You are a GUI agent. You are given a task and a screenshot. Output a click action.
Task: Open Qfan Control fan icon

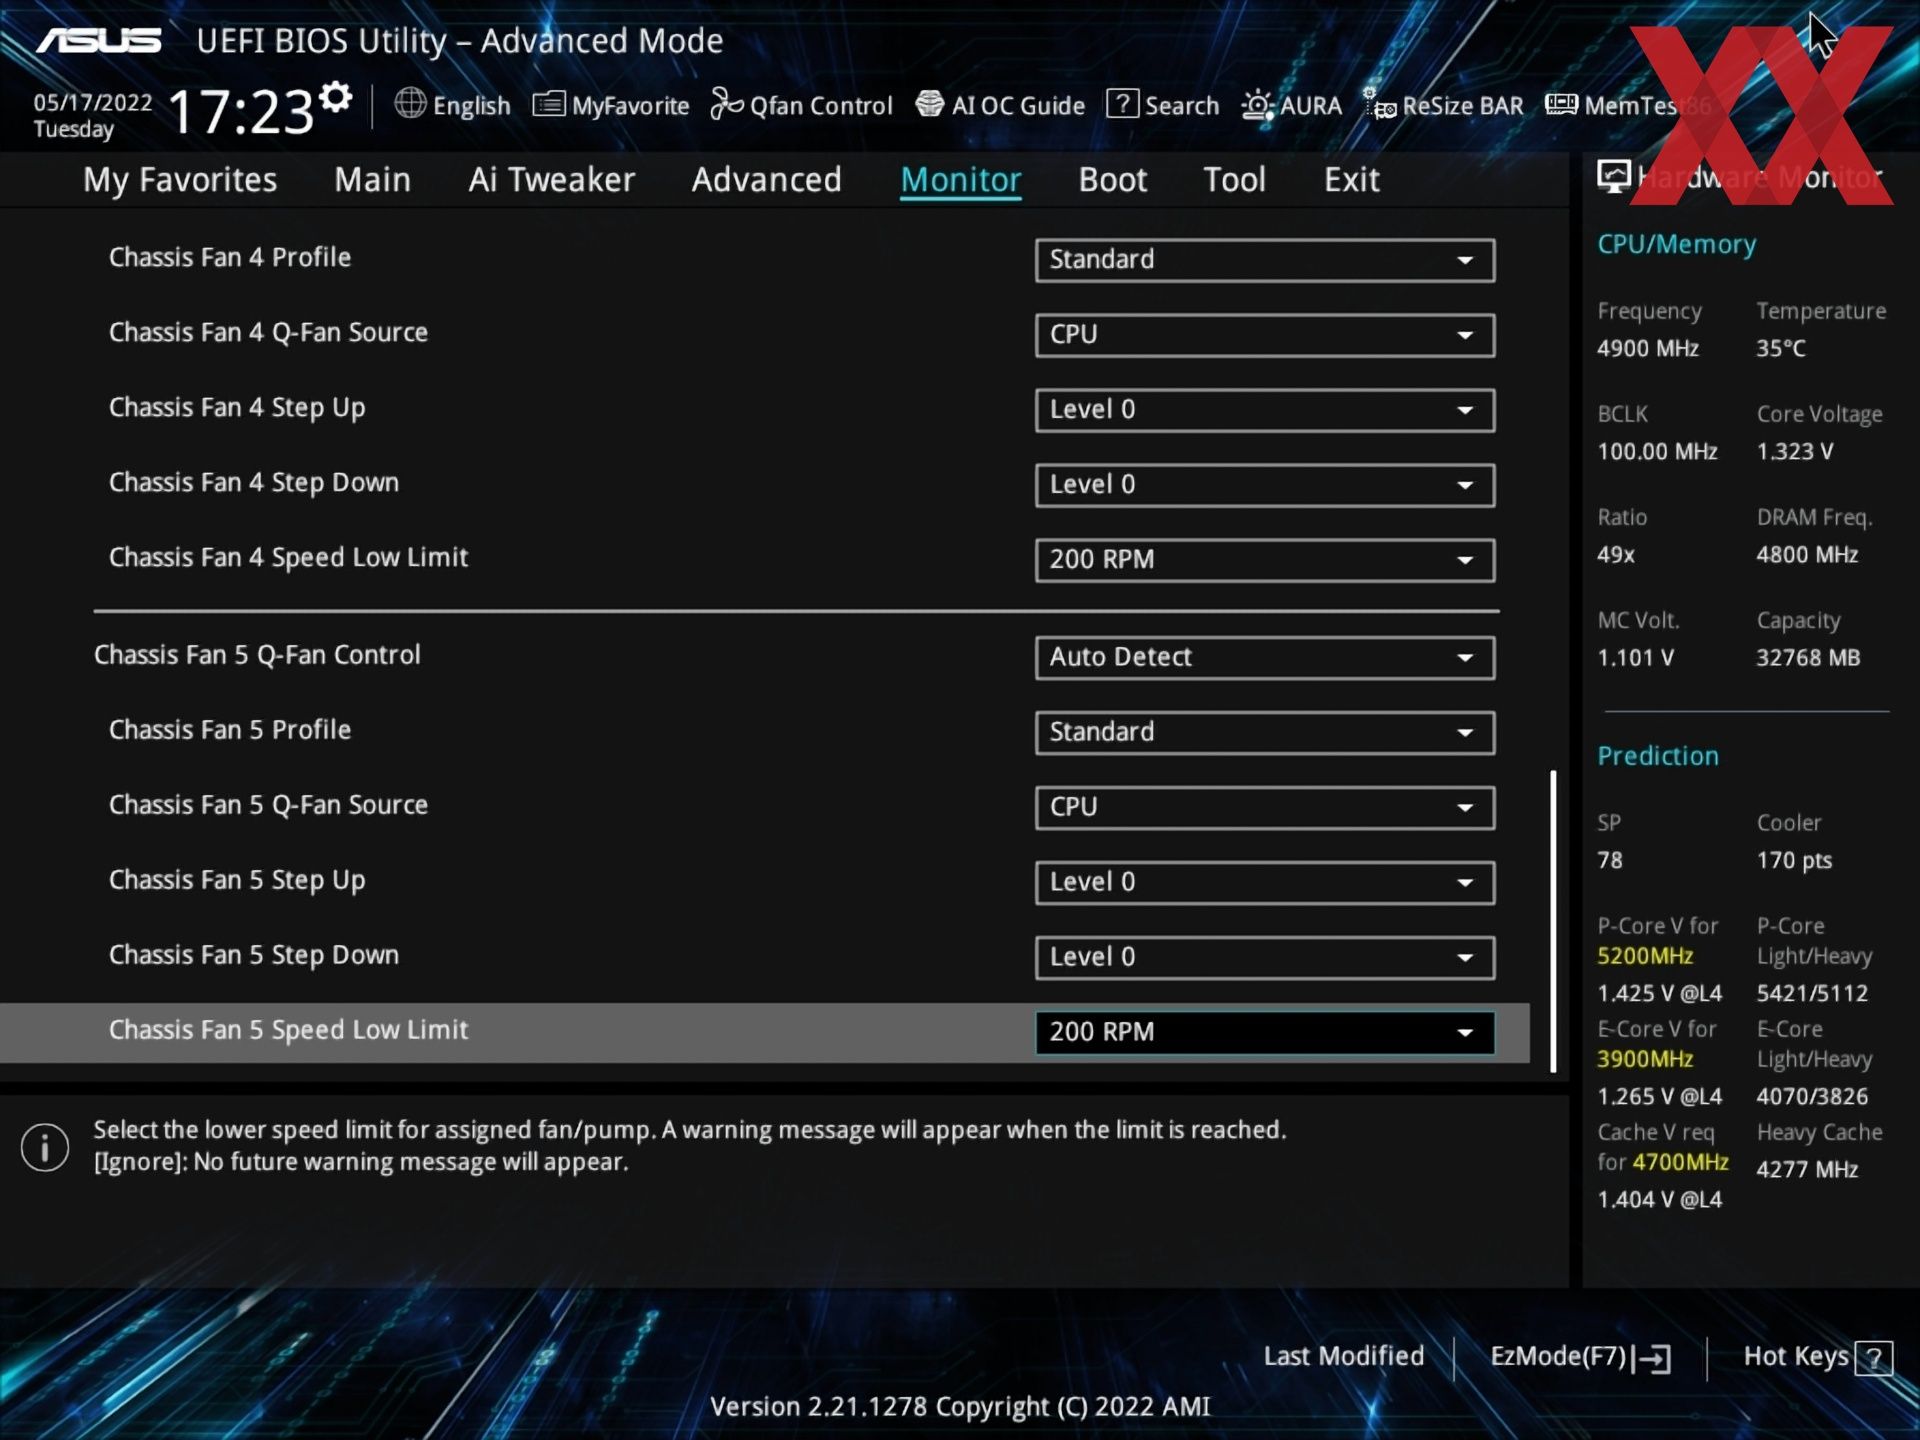(x=727, y=104)
